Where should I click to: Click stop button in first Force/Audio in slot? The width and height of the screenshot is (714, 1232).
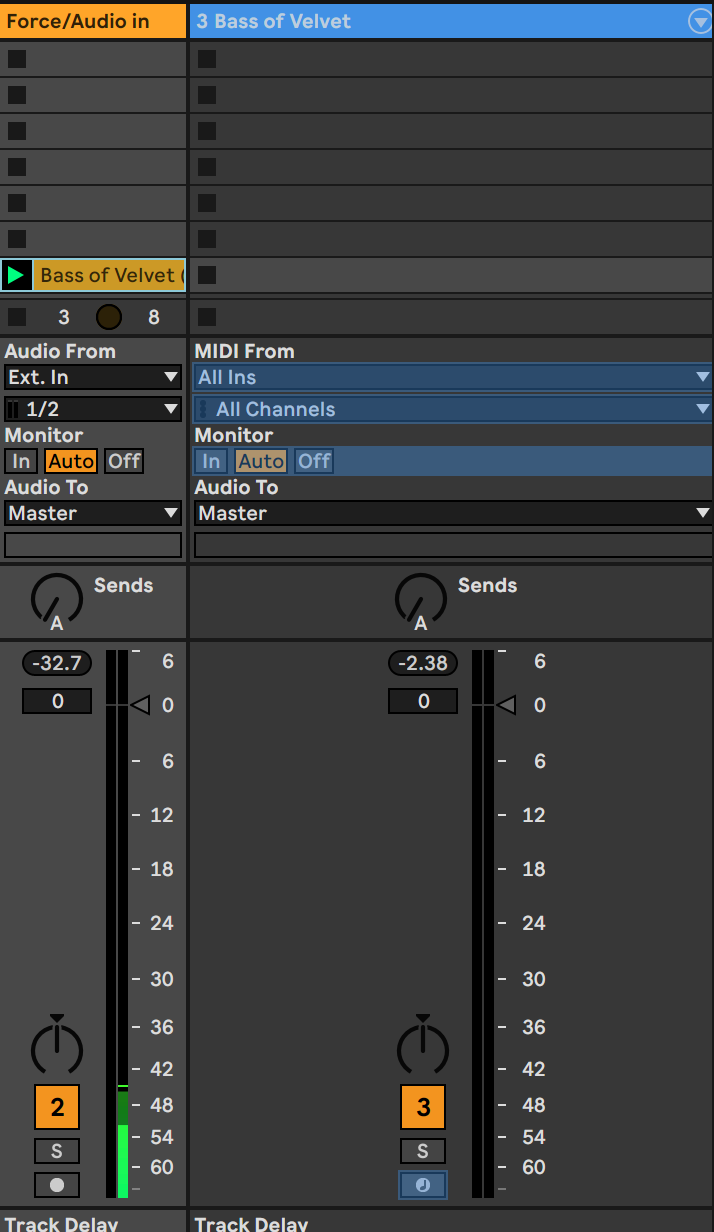(x=17, y=58)
